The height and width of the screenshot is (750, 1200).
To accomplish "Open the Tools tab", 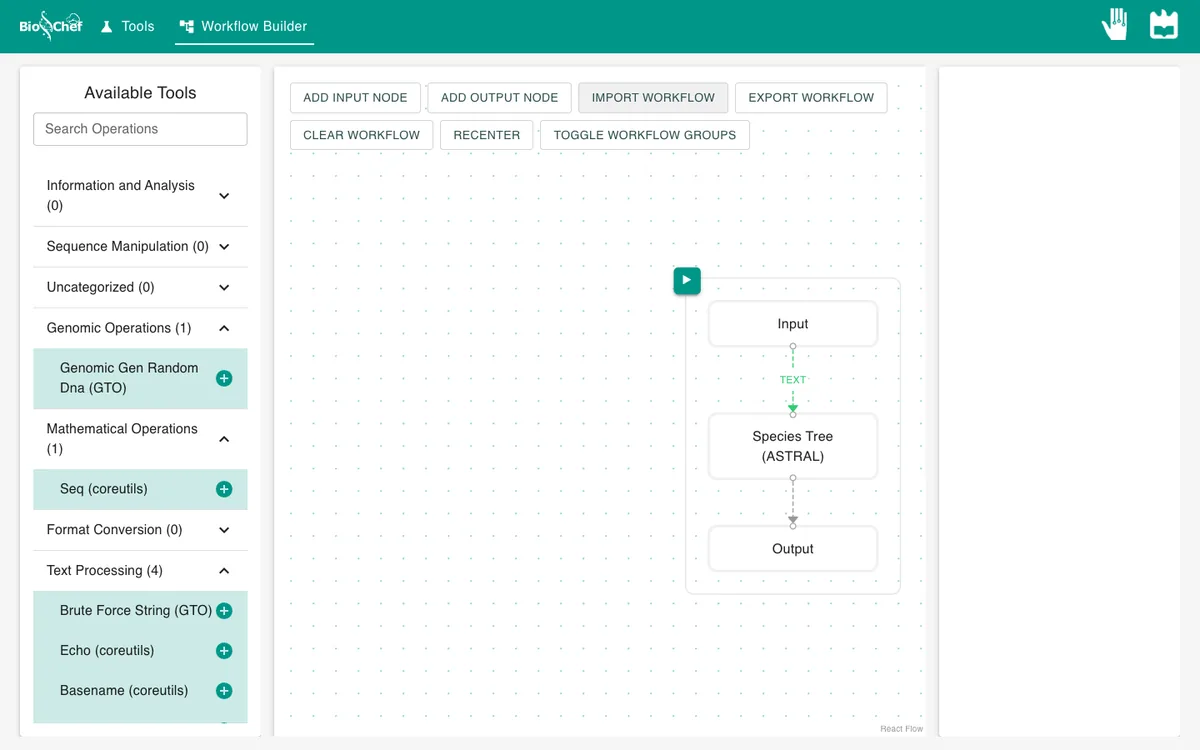I will point(127,26).
